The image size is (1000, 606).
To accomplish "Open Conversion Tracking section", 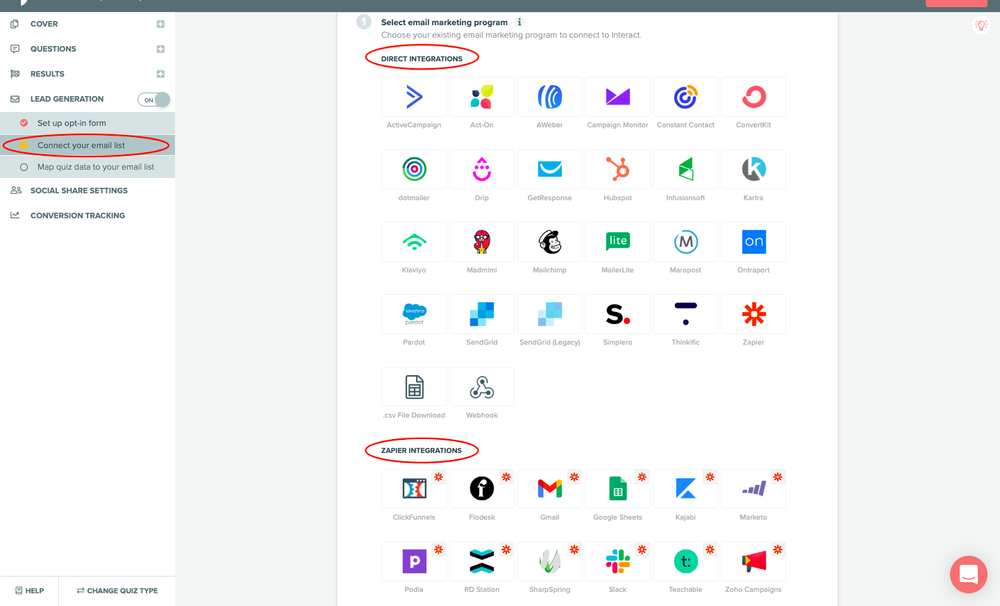I will click(x=78, y=216).
